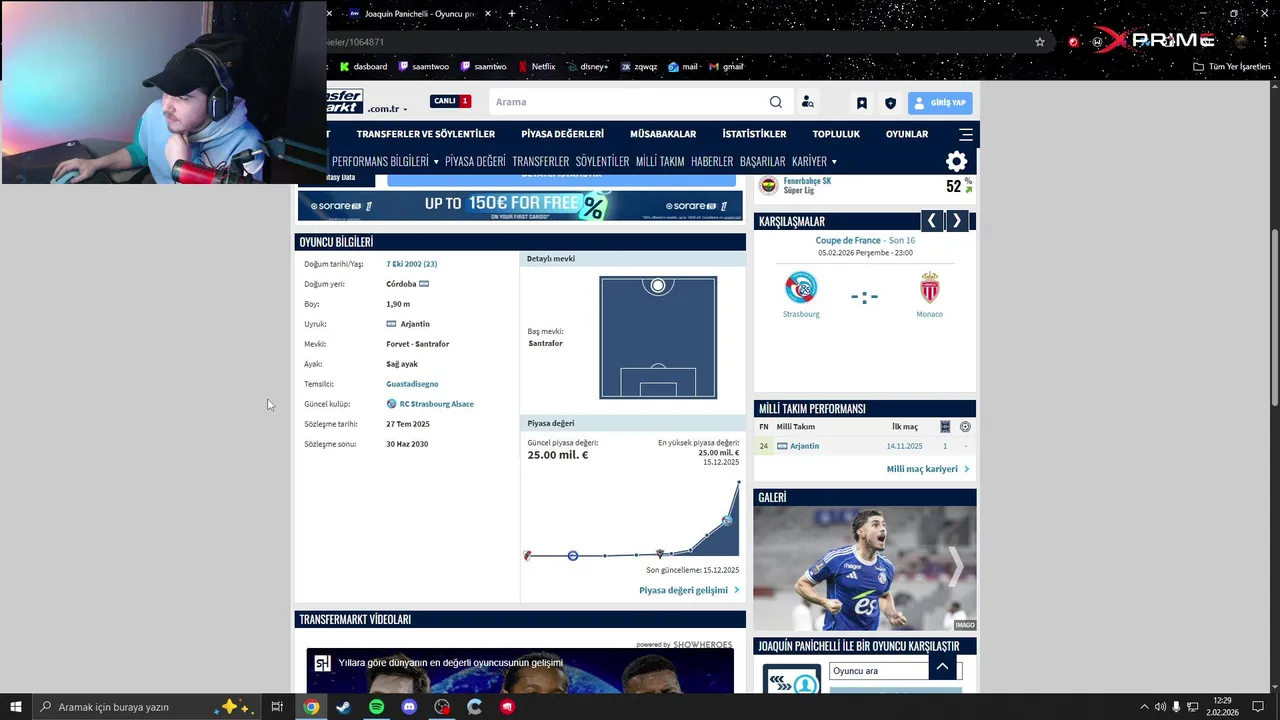Switch to Söylentiler tab
The height and width of the screenshot is (720, 1280).
pyautogui.click(x=602, y=161)
